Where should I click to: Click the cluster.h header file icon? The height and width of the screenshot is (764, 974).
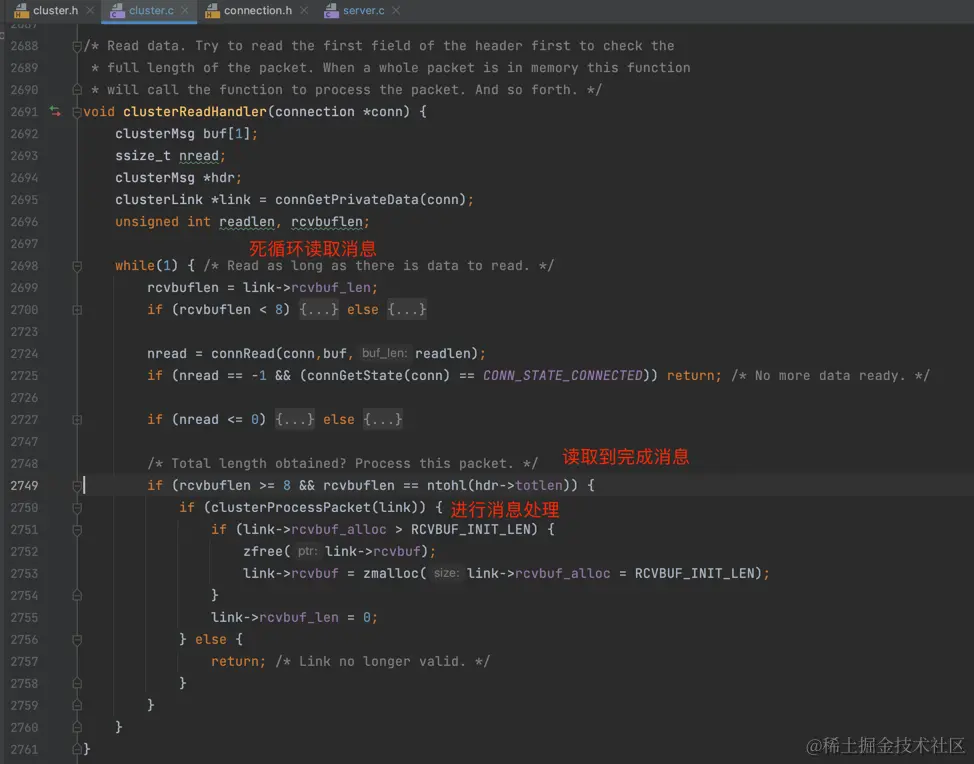[21, 11]
